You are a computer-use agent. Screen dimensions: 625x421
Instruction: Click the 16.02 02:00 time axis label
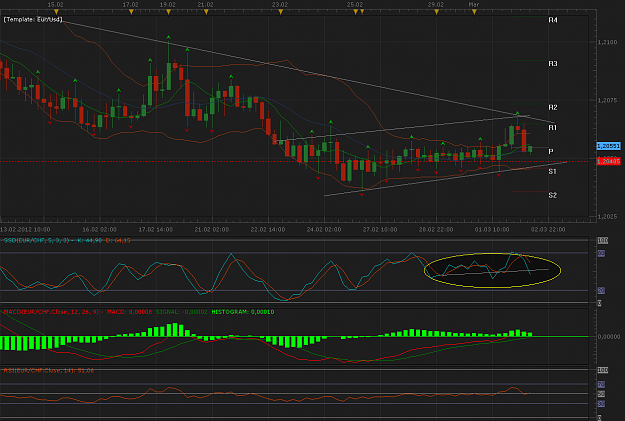point(99,230)
